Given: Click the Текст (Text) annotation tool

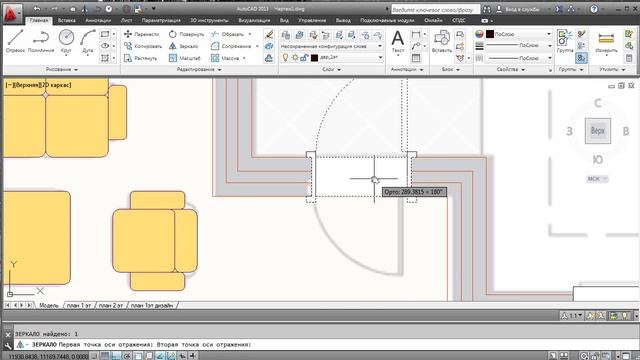Looking at the screenshot, I should click(398, 42).
